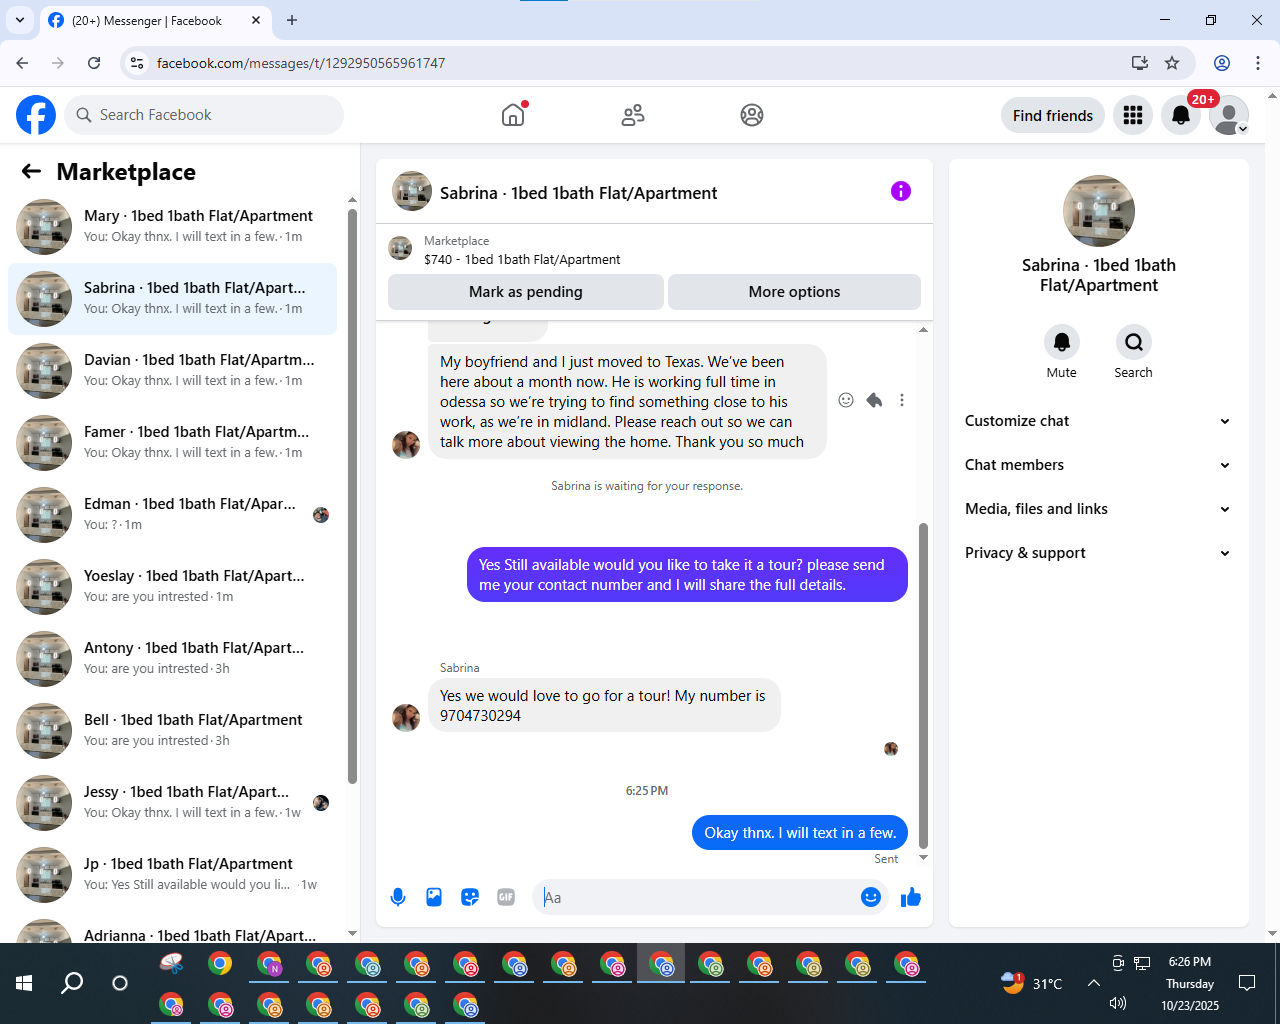Open Bell's 1bed 1bath conversation
The height and width of the screenshot is (1024, 1280).
pyautogui.click(x=172, y=731)
